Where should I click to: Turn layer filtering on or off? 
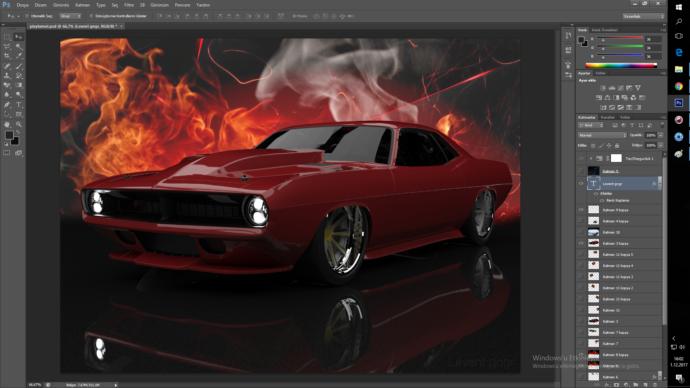(x=662, y=124)
